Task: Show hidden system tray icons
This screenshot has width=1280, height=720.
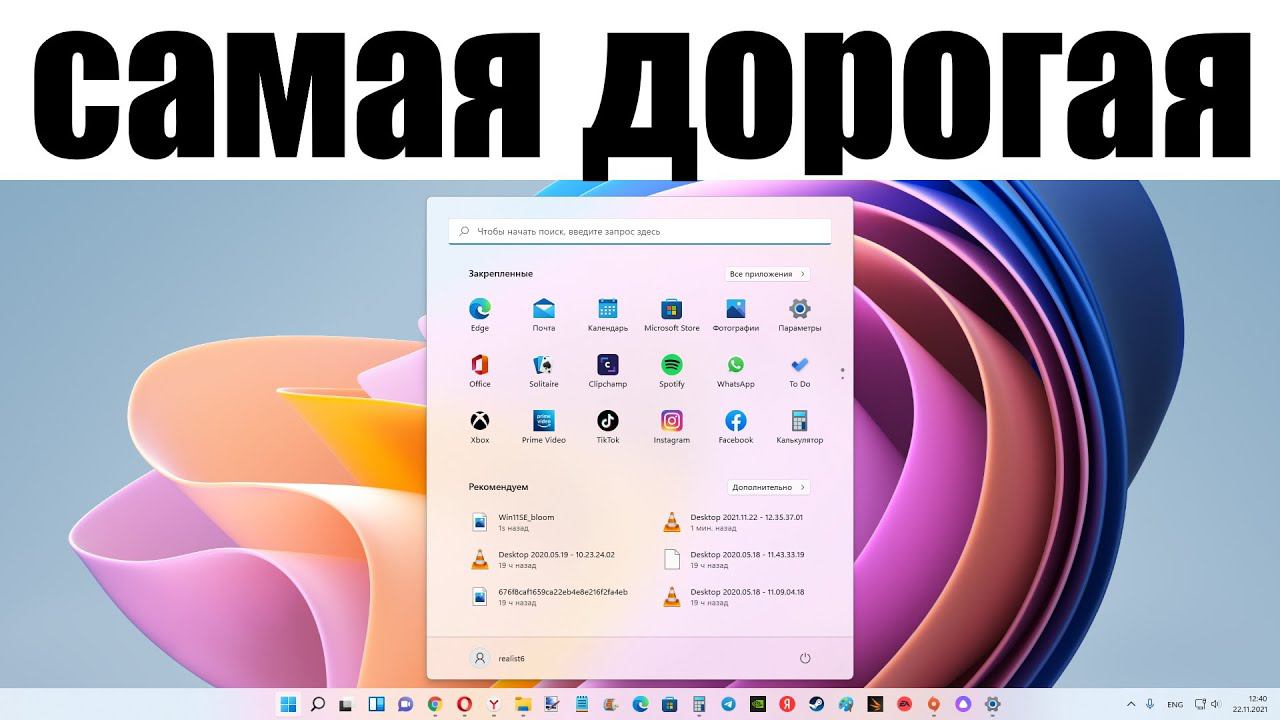Action: (x=1131, y=704)
